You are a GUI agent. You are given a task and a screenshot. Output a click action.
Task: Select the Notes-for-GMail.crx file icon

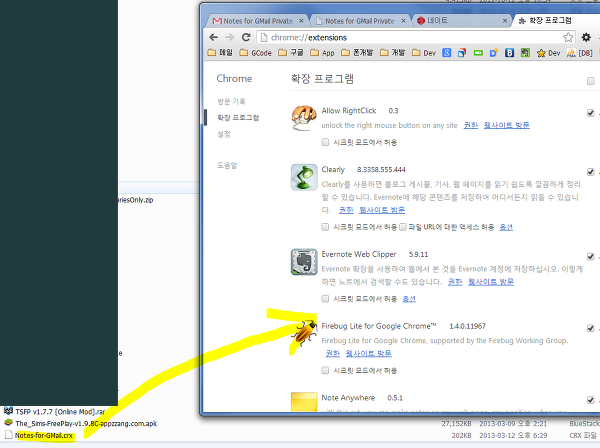tap(8, 435)
